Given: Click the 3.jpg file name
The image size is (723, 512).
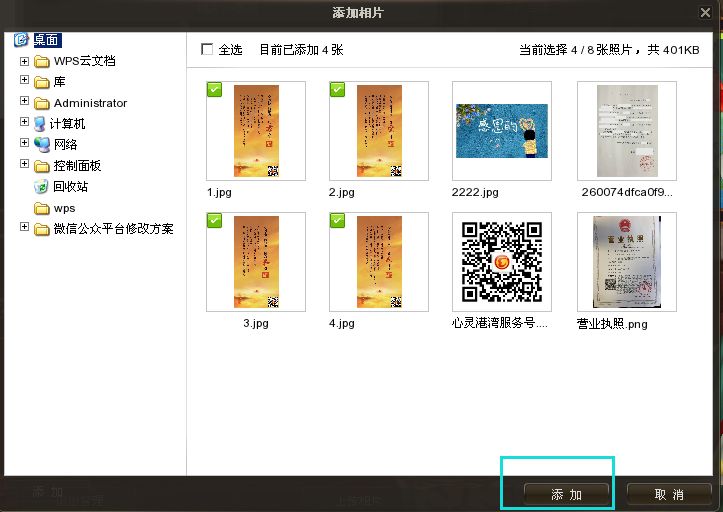Looking at the screenshot, I should 256,323.
